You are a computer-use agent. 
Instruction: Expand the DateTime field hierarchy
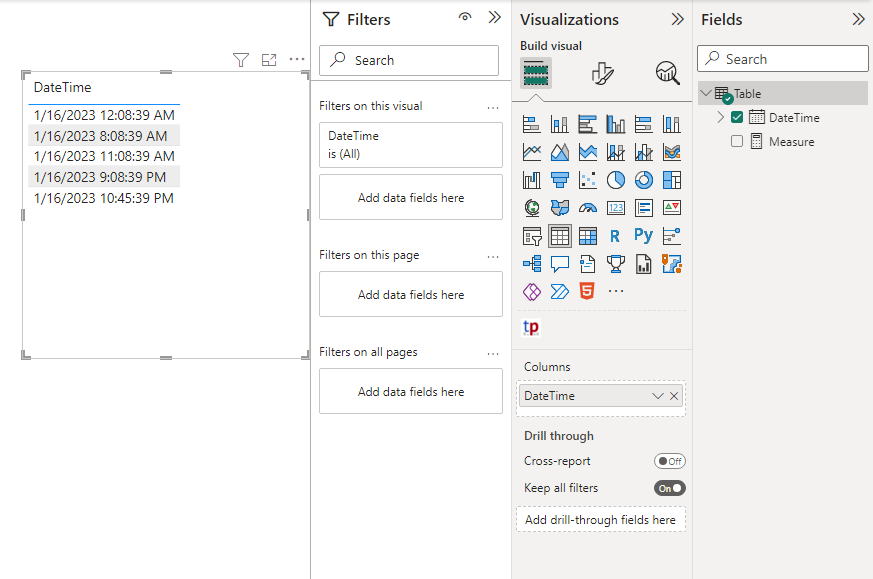click(720, 117)
